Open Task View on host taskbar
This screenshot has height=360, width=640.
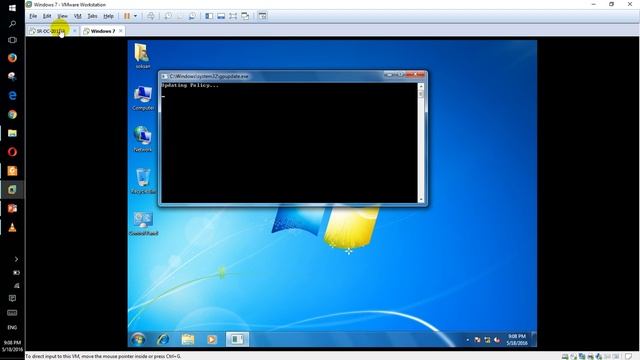pyautogui.click(x=12, y=40)
